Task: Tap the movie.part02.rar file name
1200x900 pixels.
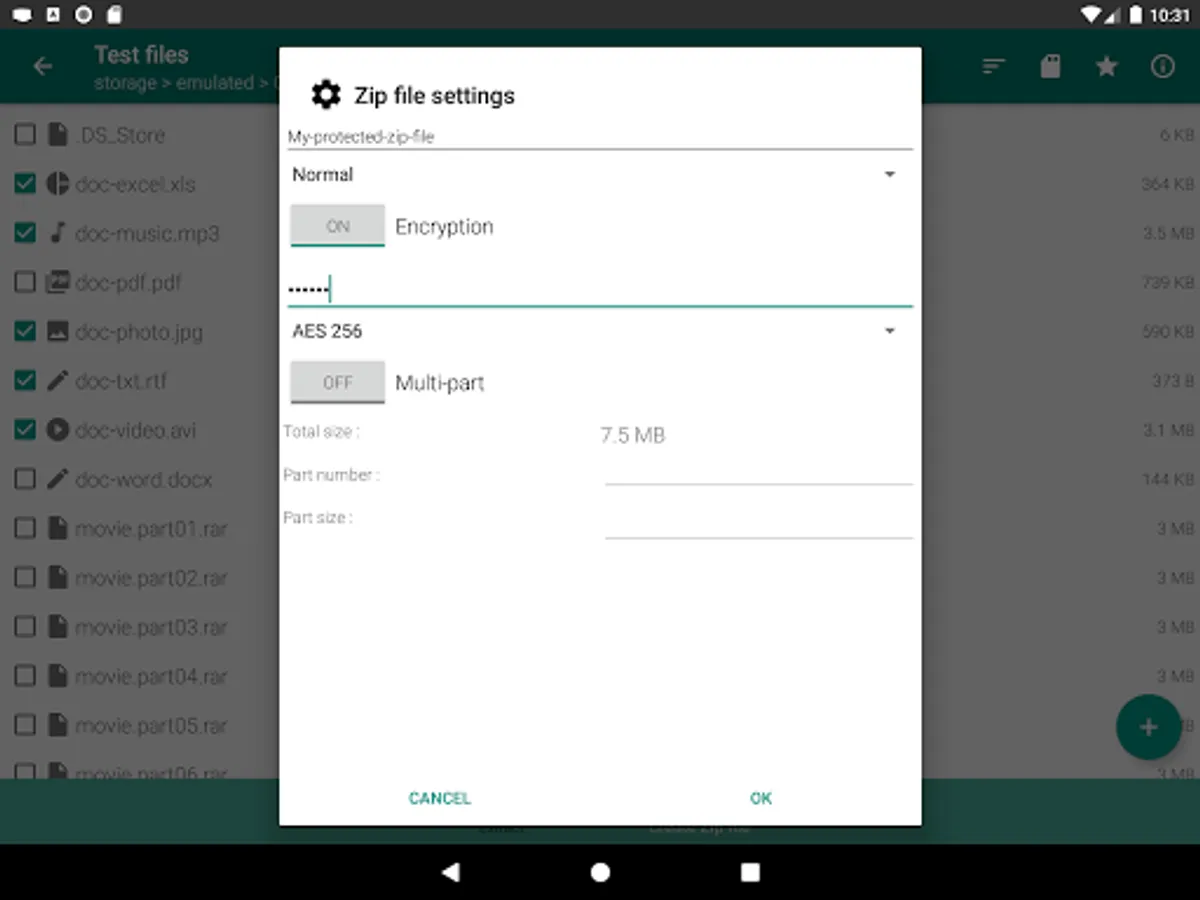Action: coord(152,578)
